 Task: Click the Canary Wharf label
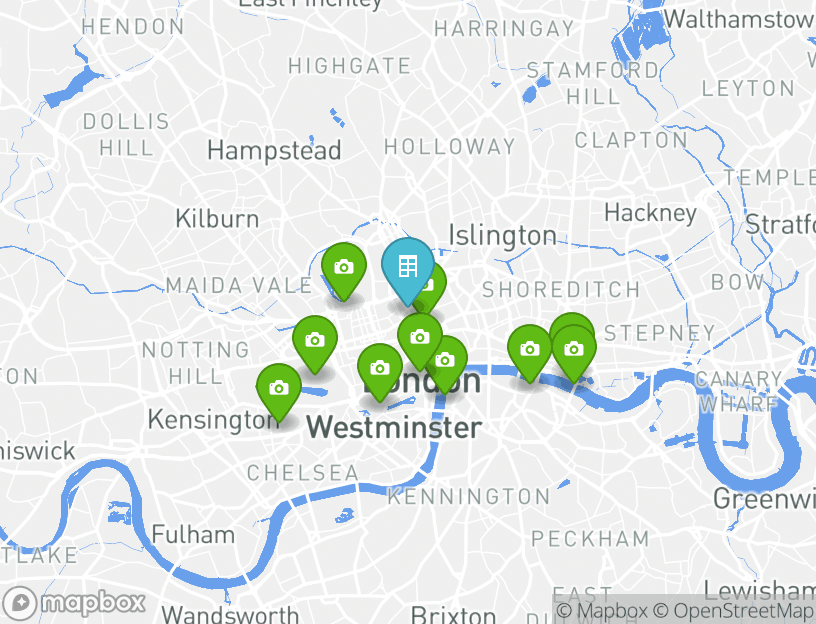pyautogui.click(x=738, y=391)
